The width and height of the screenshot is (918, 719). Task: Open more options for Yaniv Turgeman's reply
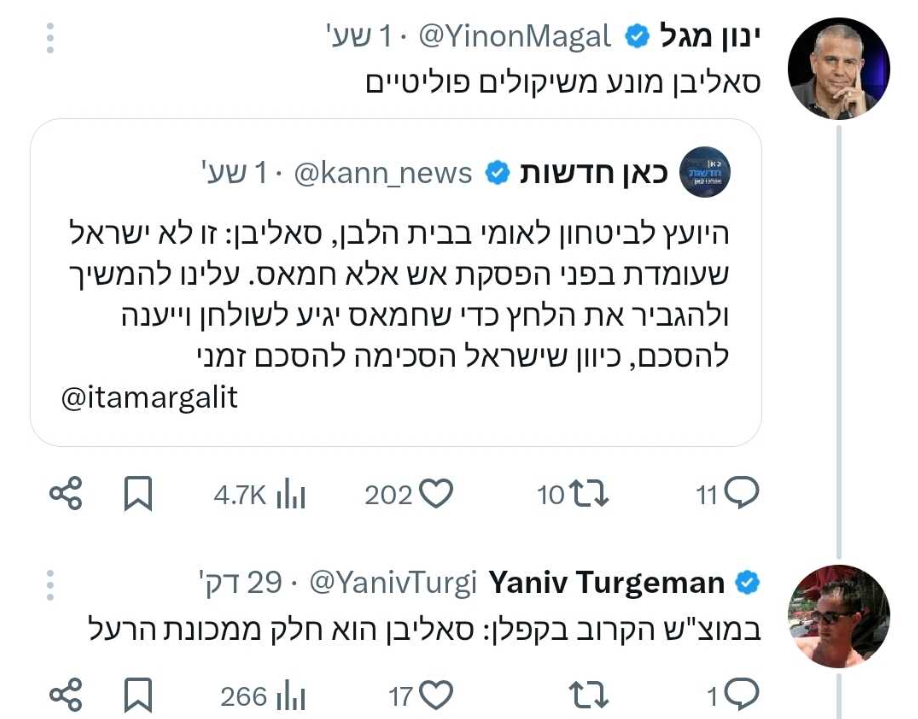click(x=51, y=583)
